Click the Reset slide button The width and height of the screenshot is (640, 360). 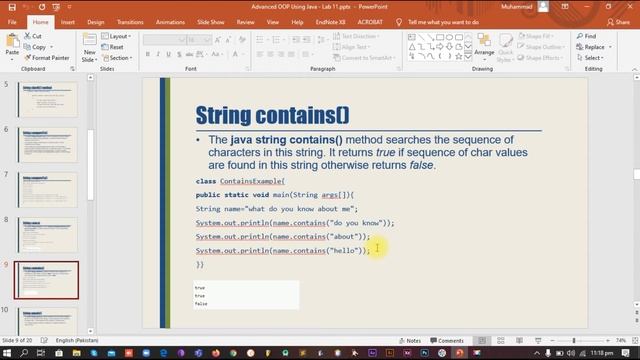(112, 47)
